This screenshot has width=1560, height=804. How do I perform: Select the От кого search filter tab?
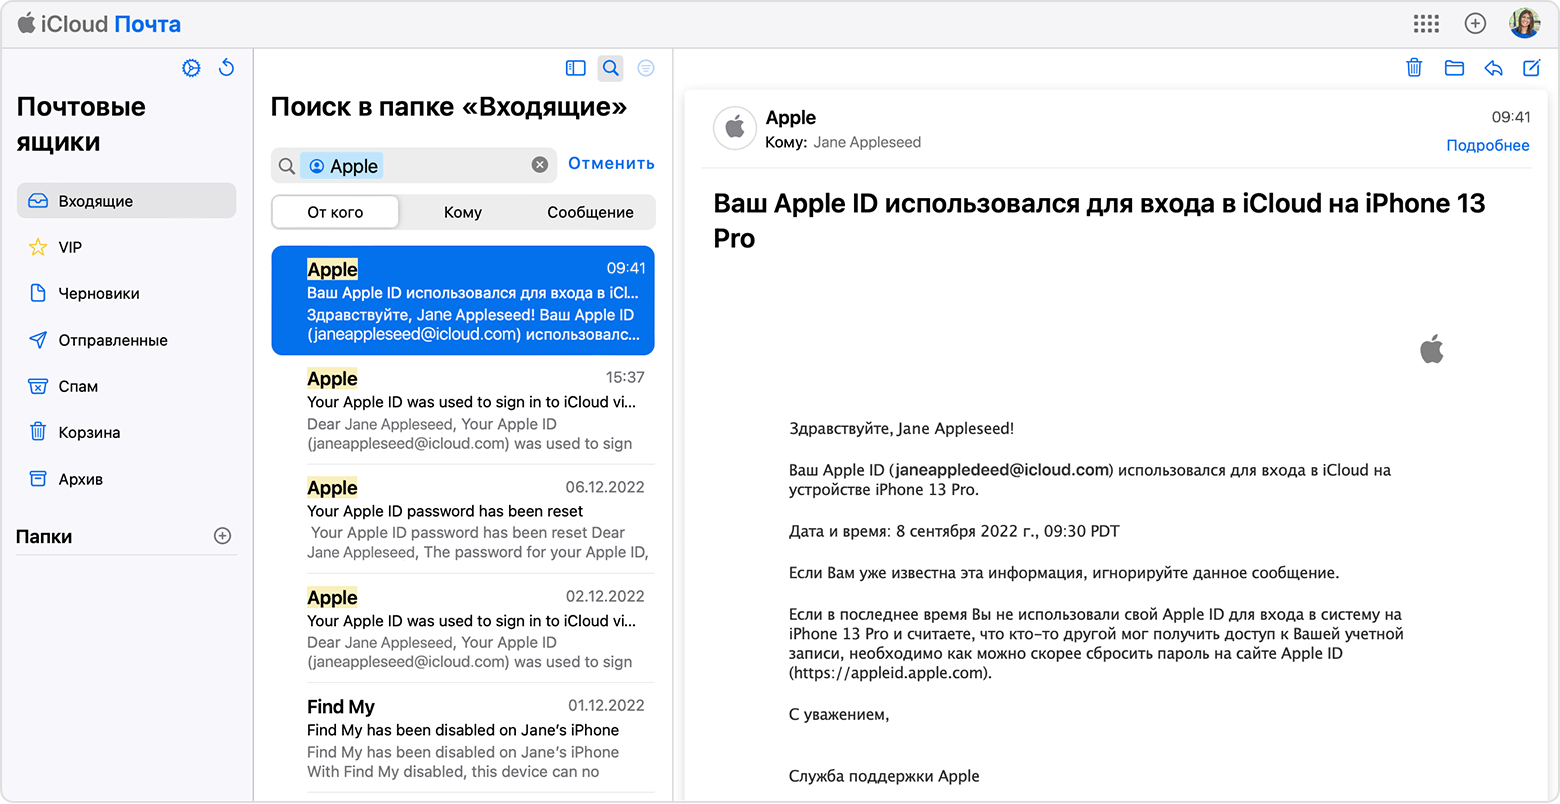[336, 212]
